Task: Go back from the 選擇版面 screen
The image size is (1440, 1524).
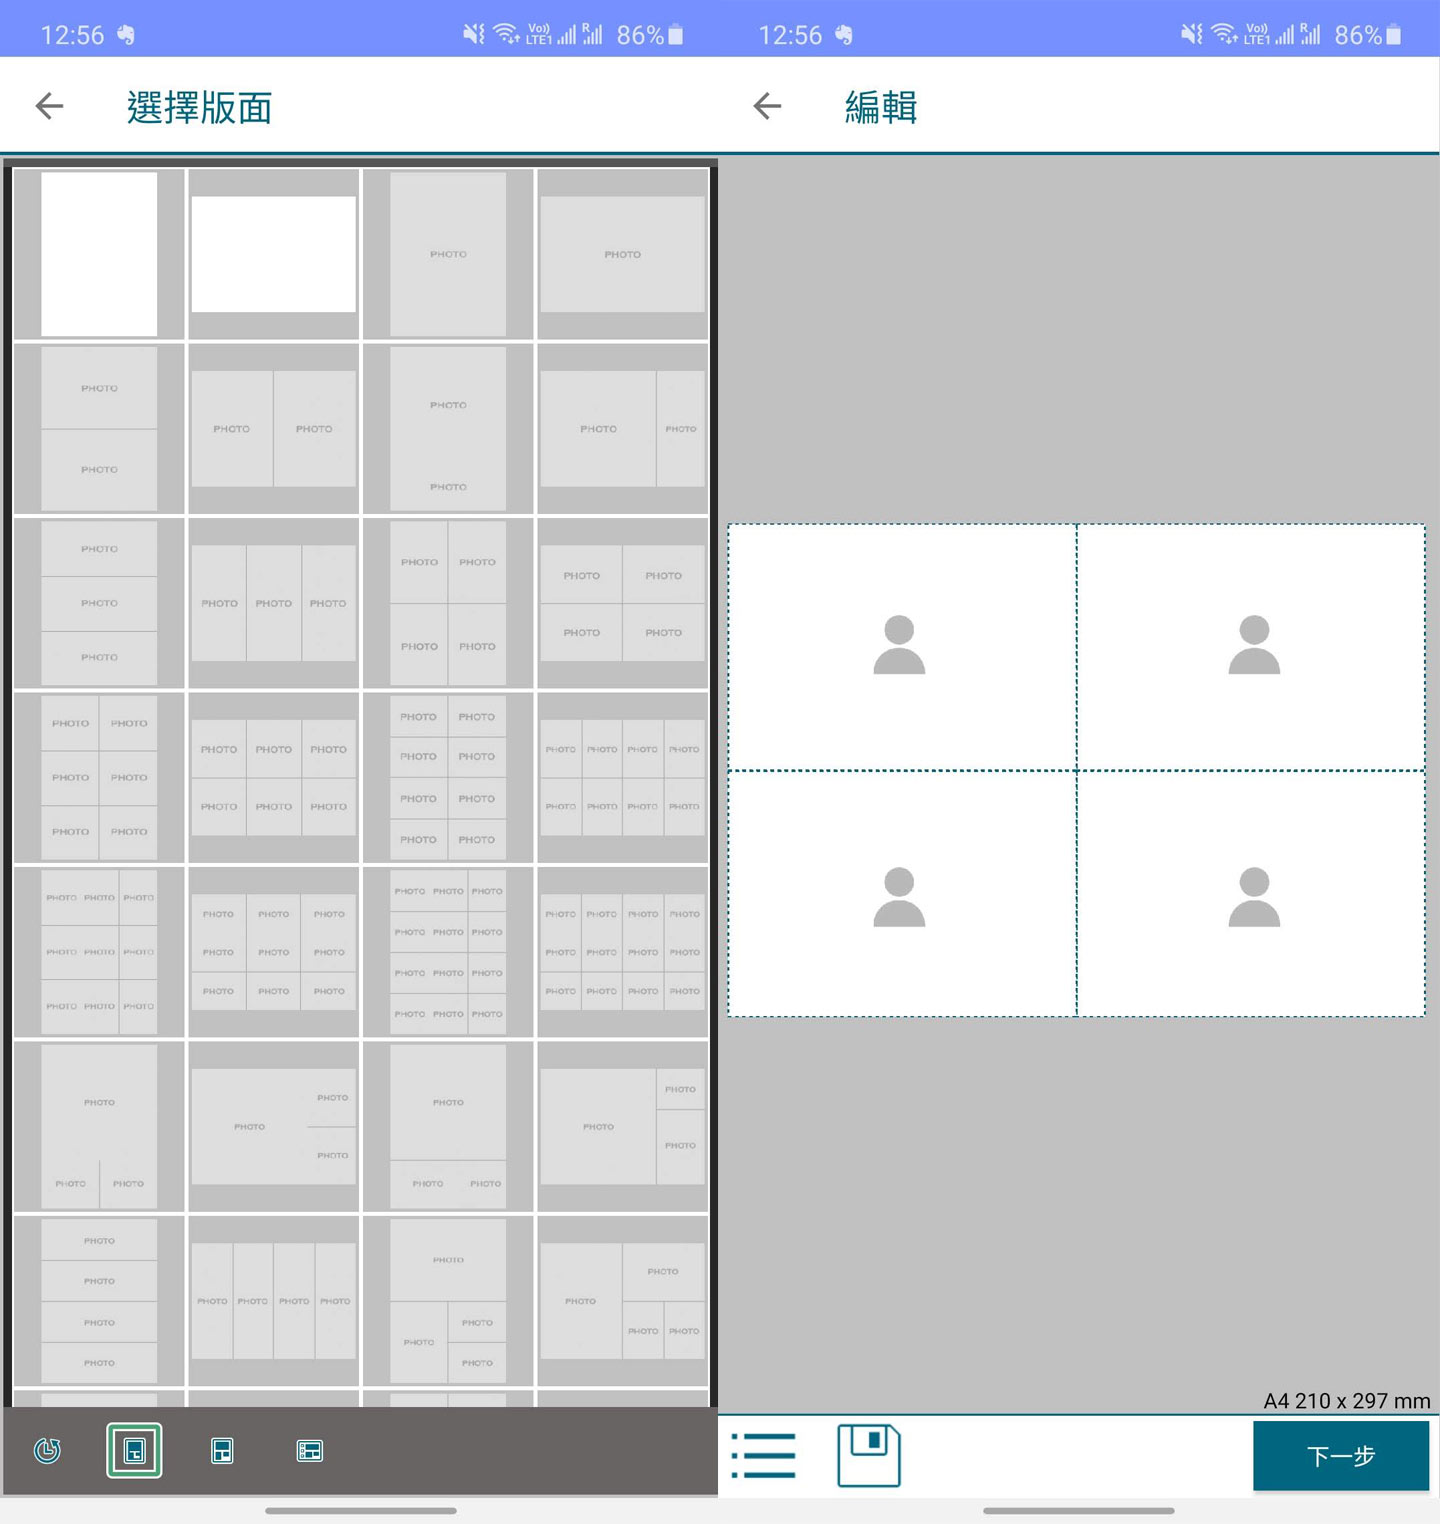Action: [x=49, y=105]
